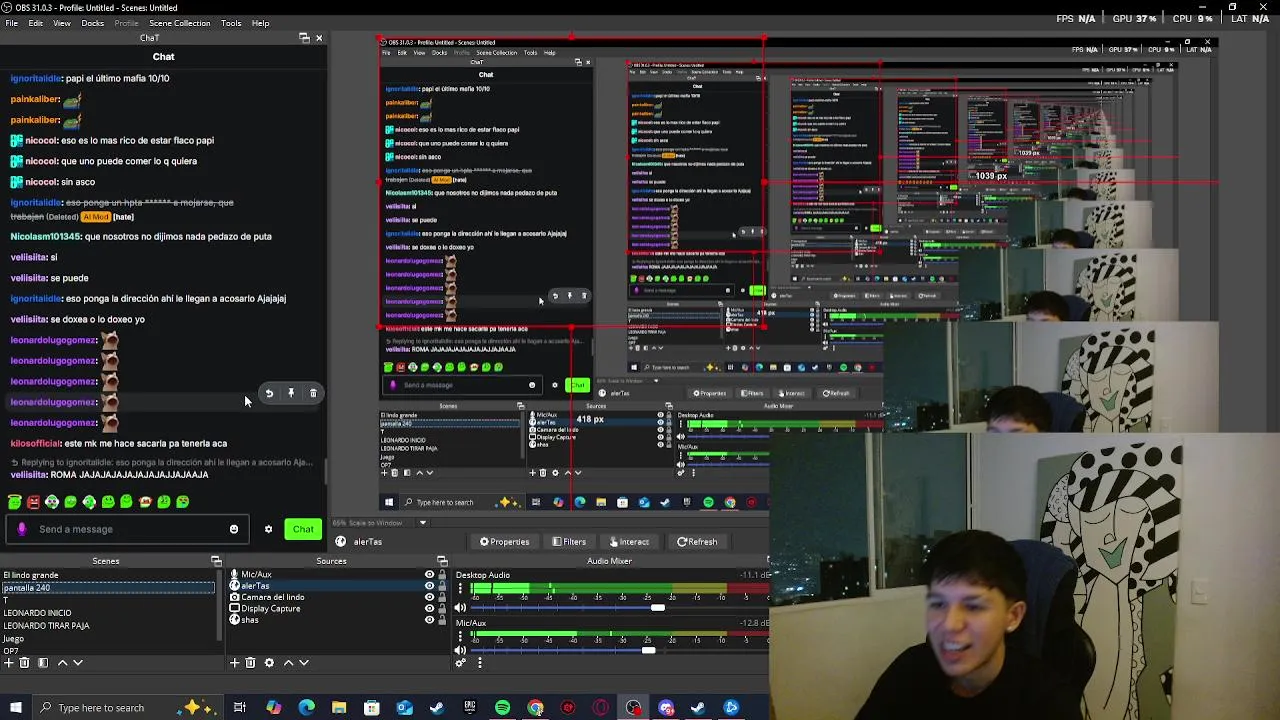Open File Explorer from the taskbar
Image resolution: width=1280 pixels, height=720 pixels.
pyautogui.click(x=339, y=708)
